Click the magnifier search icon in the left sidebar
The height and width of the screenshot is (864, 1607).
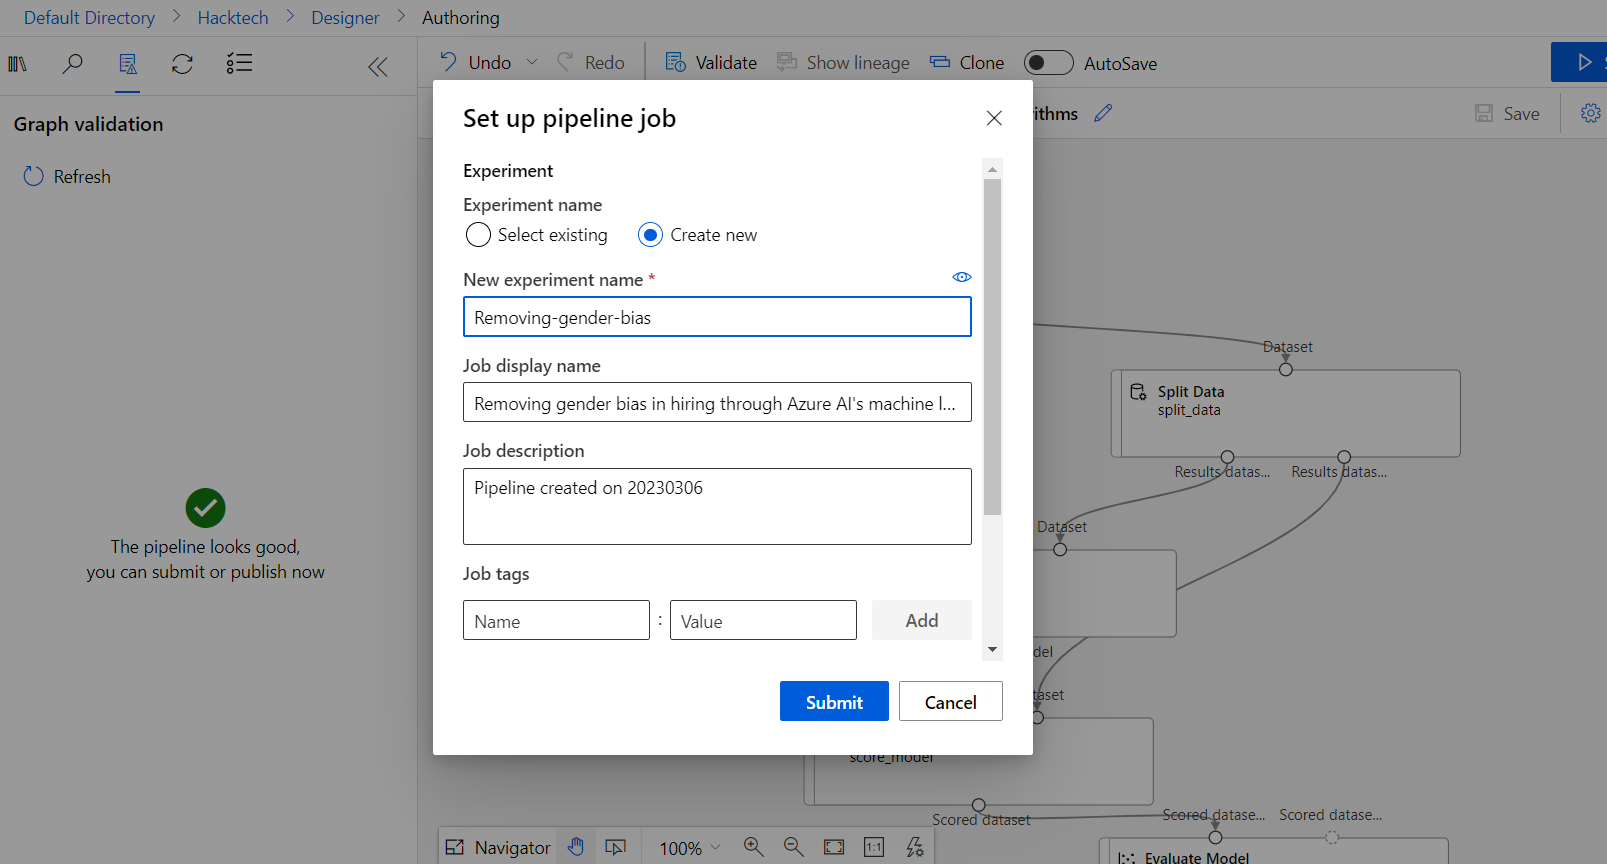pyautogui.click(x=72, y=64)
